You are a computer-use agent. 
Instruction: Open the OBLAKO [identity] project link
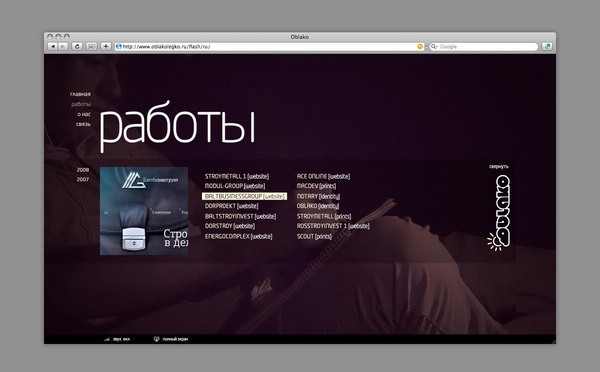(x=318, y=206)
